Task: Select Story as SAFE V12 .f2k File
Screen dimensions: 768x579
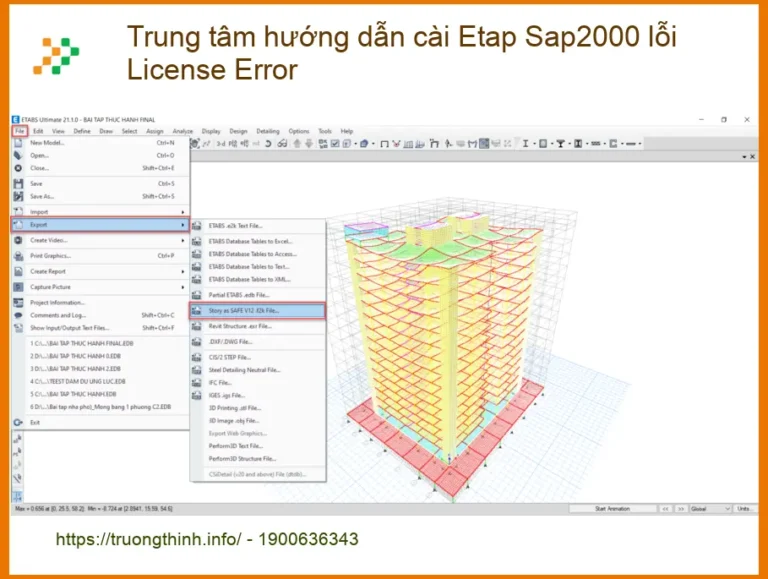Action: coord(258,311)
